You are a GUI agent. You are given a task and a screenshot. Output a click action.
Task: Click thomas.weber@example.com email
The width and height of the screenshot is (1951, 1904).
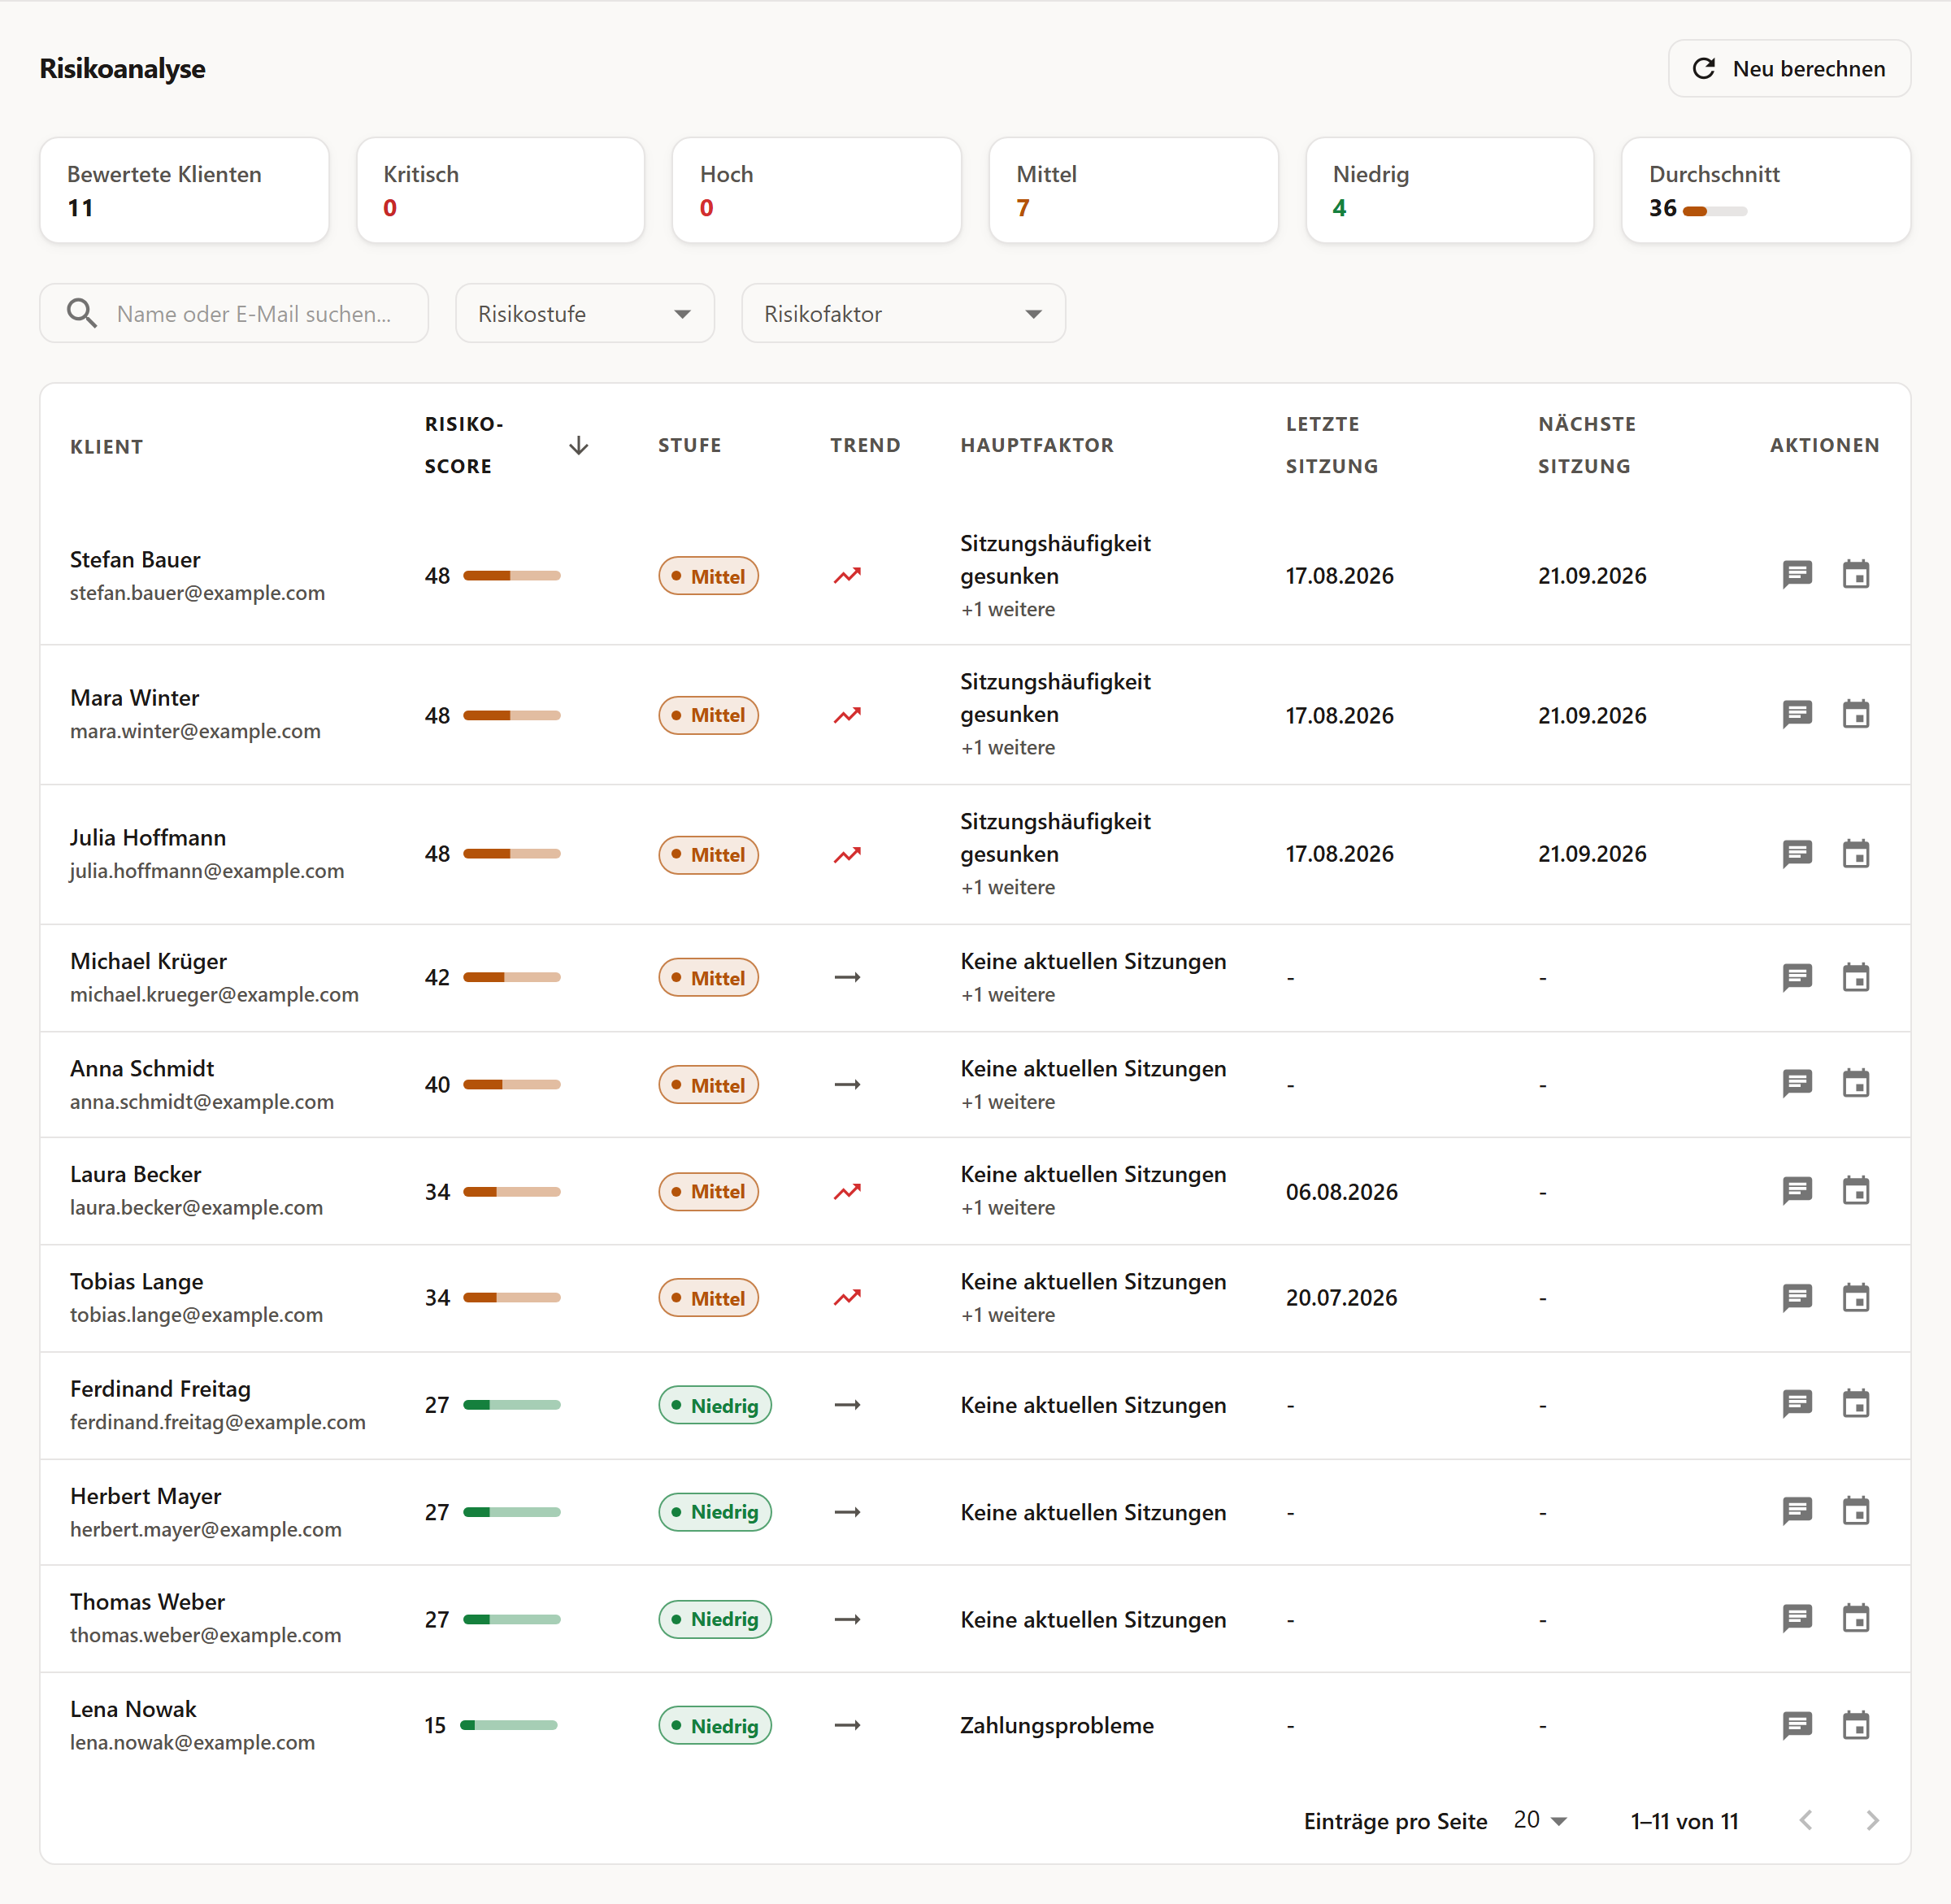[x=206, y=1634]
